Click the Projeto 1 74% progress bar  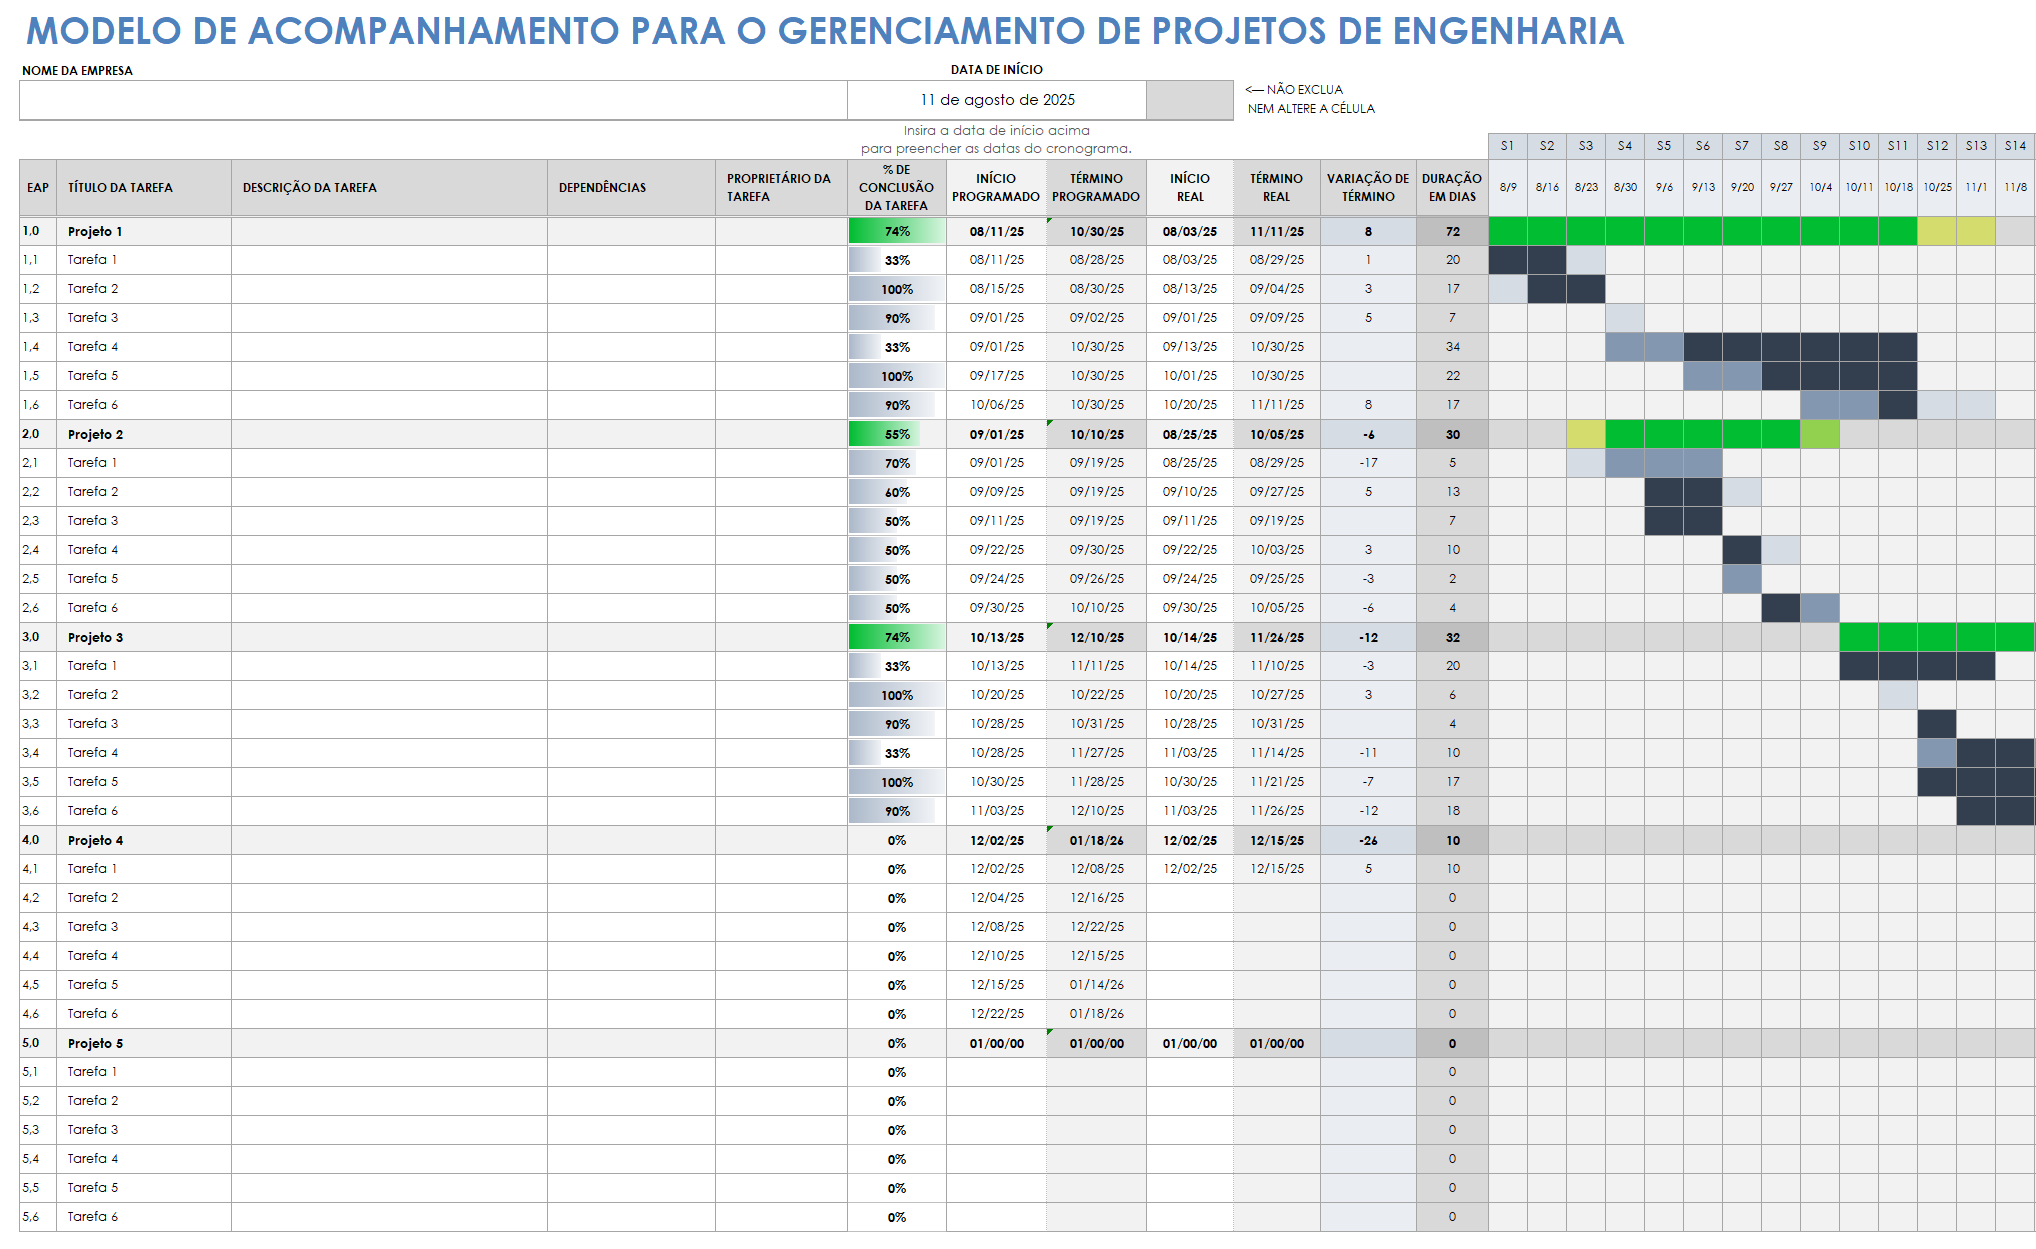pyautogui.click(x=897, y=231)
